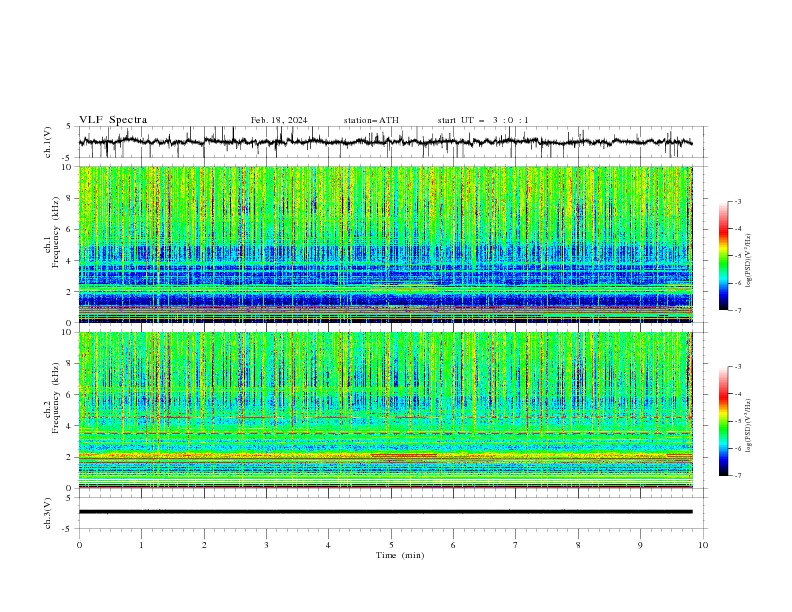The height and width of the screenshot is (612, 792).
Task: Click the time axis tick label '1'
Action: point(141,545)
